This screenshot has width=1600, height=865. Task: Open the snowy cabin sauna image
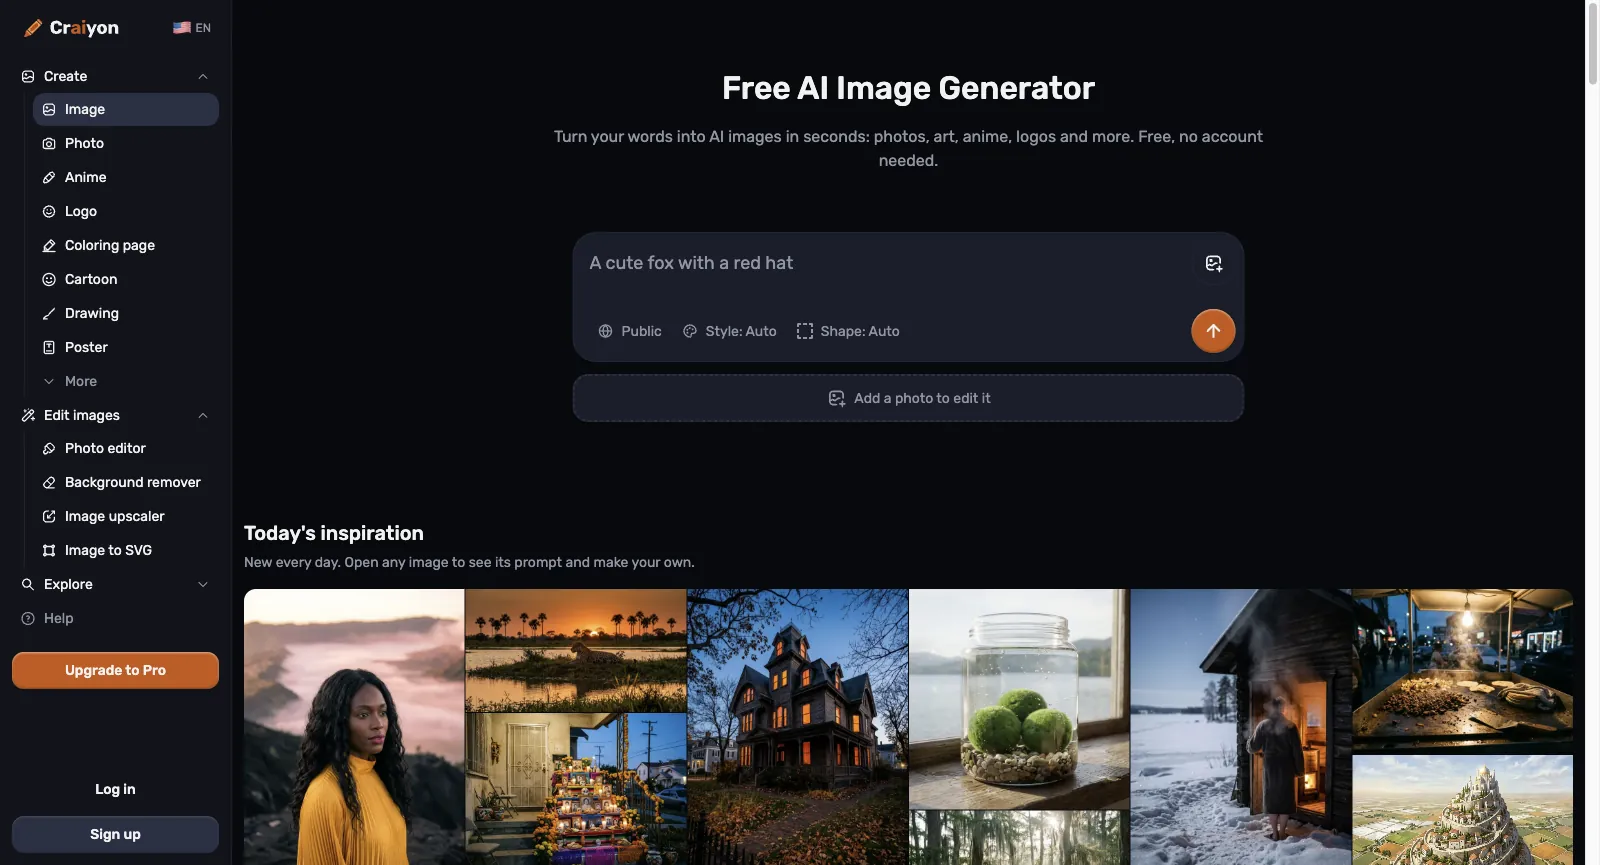(1241, 727)
